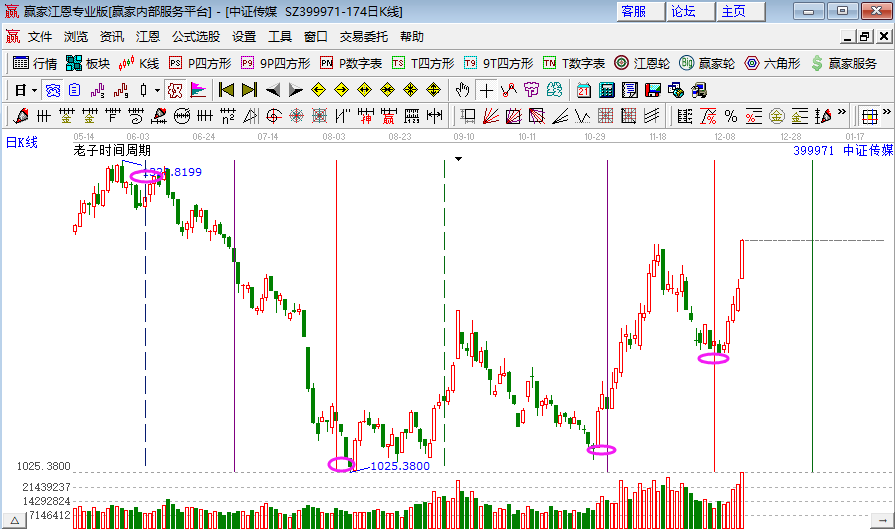
Task: Open the 资讯 menu
Action: [x=112, y=37]
